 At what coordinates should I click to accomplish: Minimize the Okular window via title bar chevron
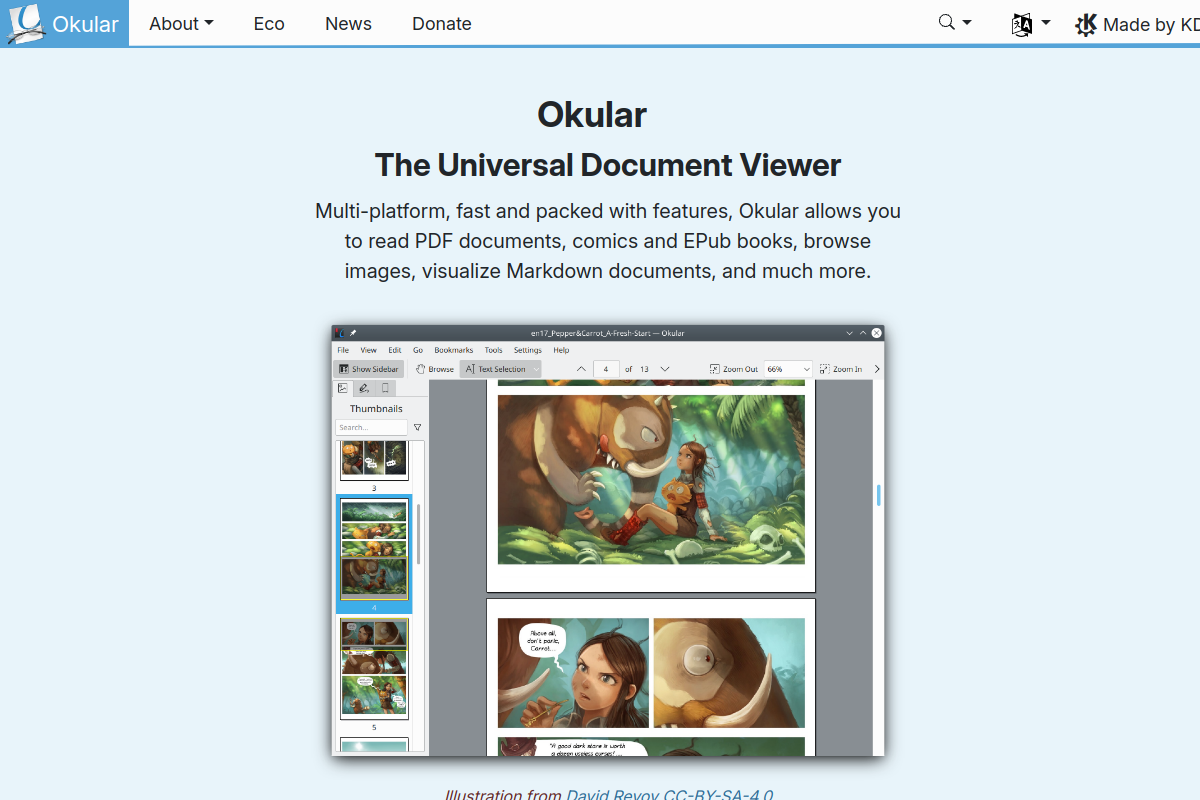(x=849, y=333)
